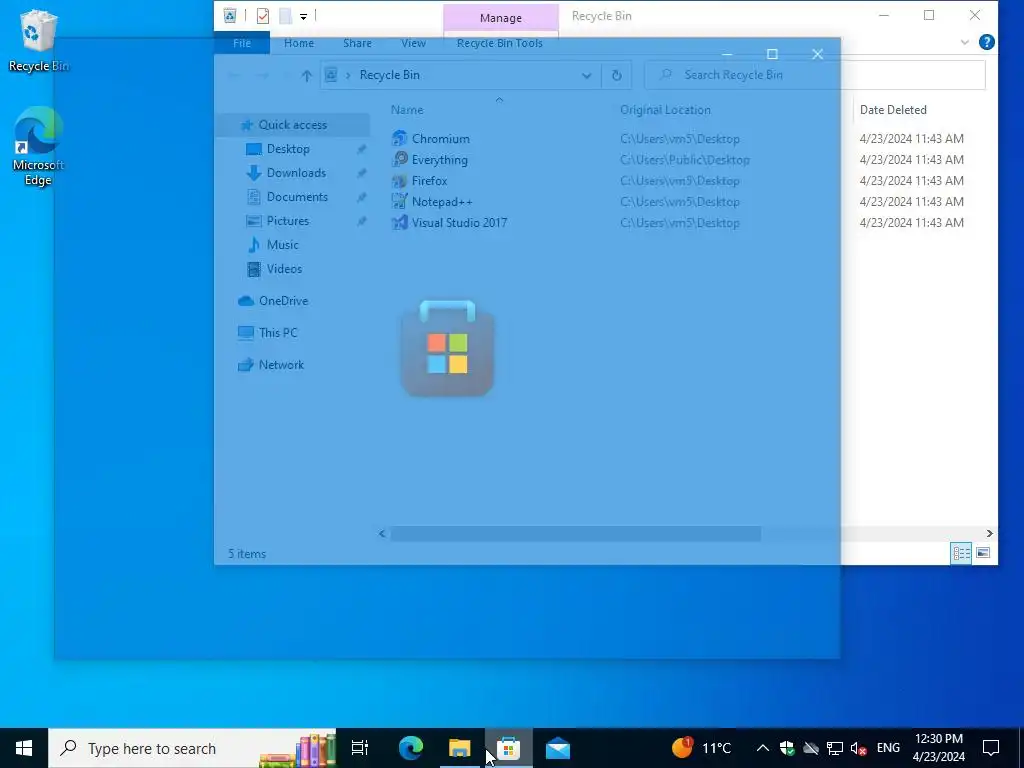
Task: Open the Recycle Bin desktop icon
Action: click(38, 40)
